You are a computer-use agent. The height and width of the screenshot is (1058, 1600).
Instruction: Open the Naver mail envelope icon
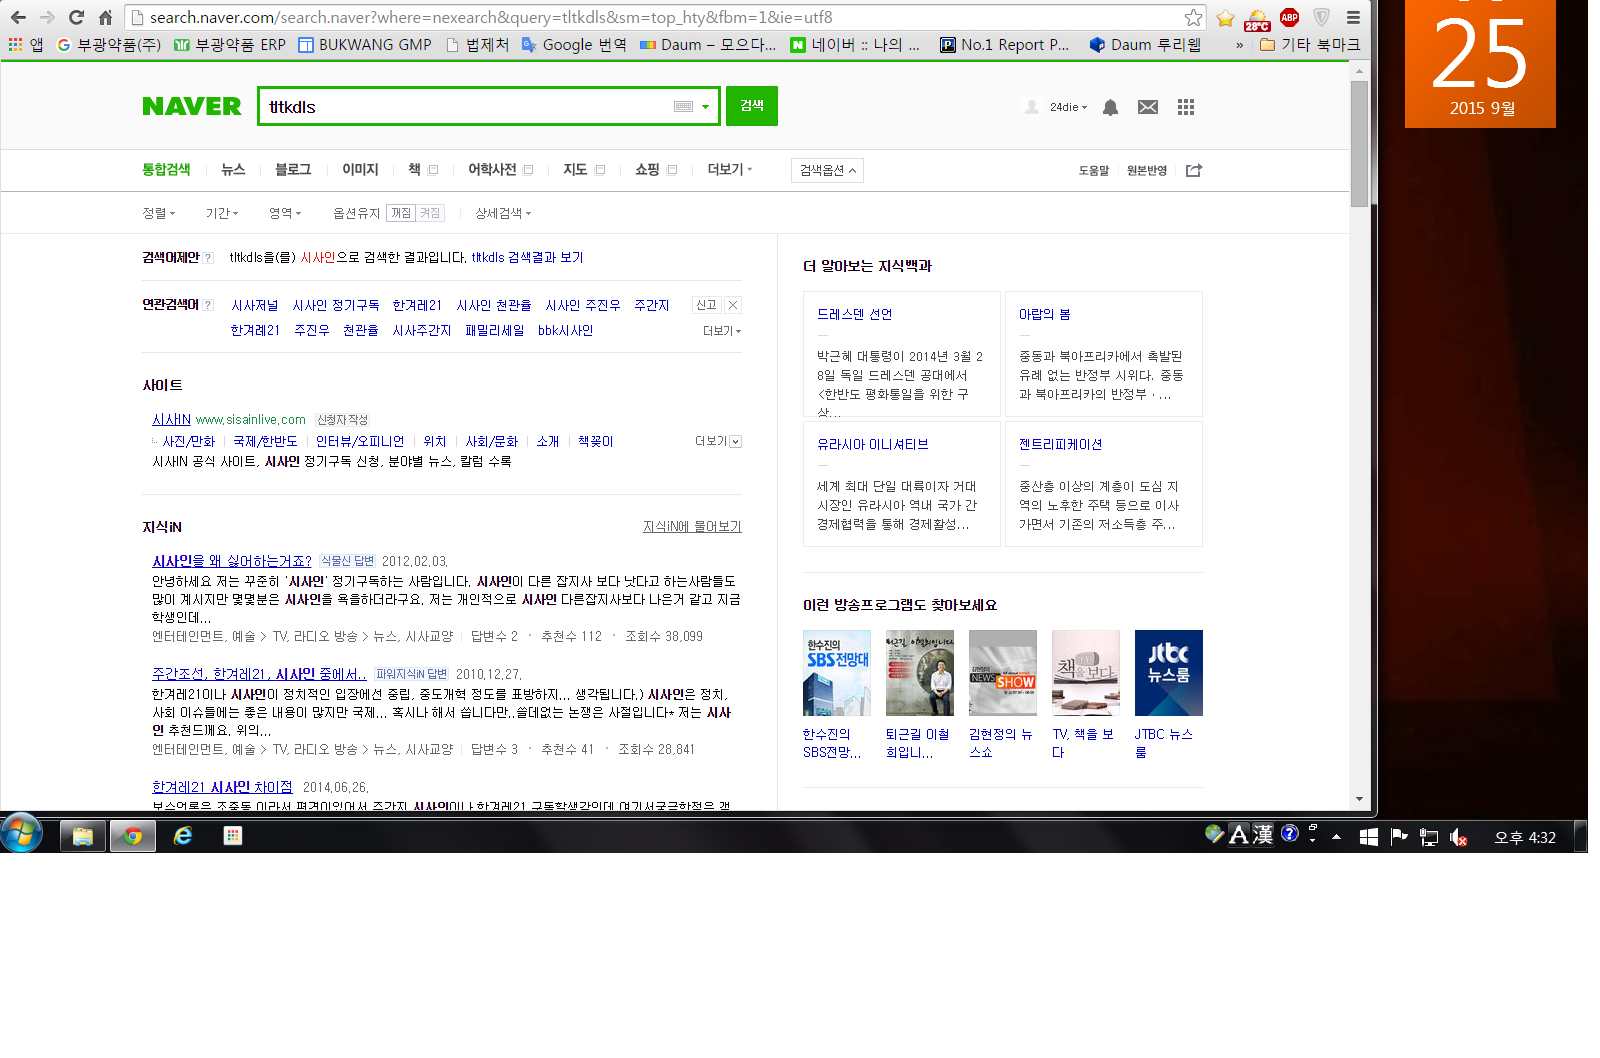point(1148,107)
